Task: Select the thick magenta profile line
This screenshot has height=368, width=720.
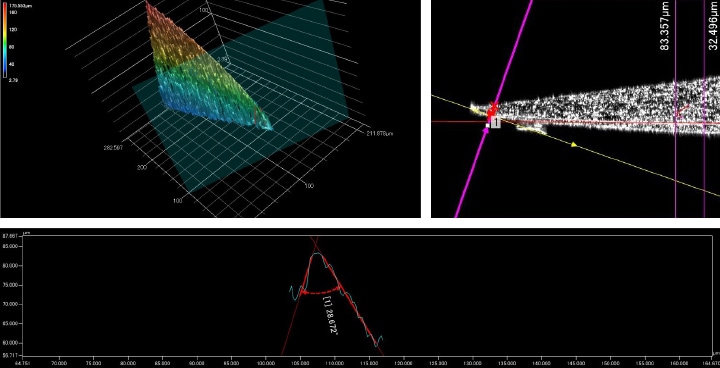Action: pyautogui.click(x=494, y=108)
